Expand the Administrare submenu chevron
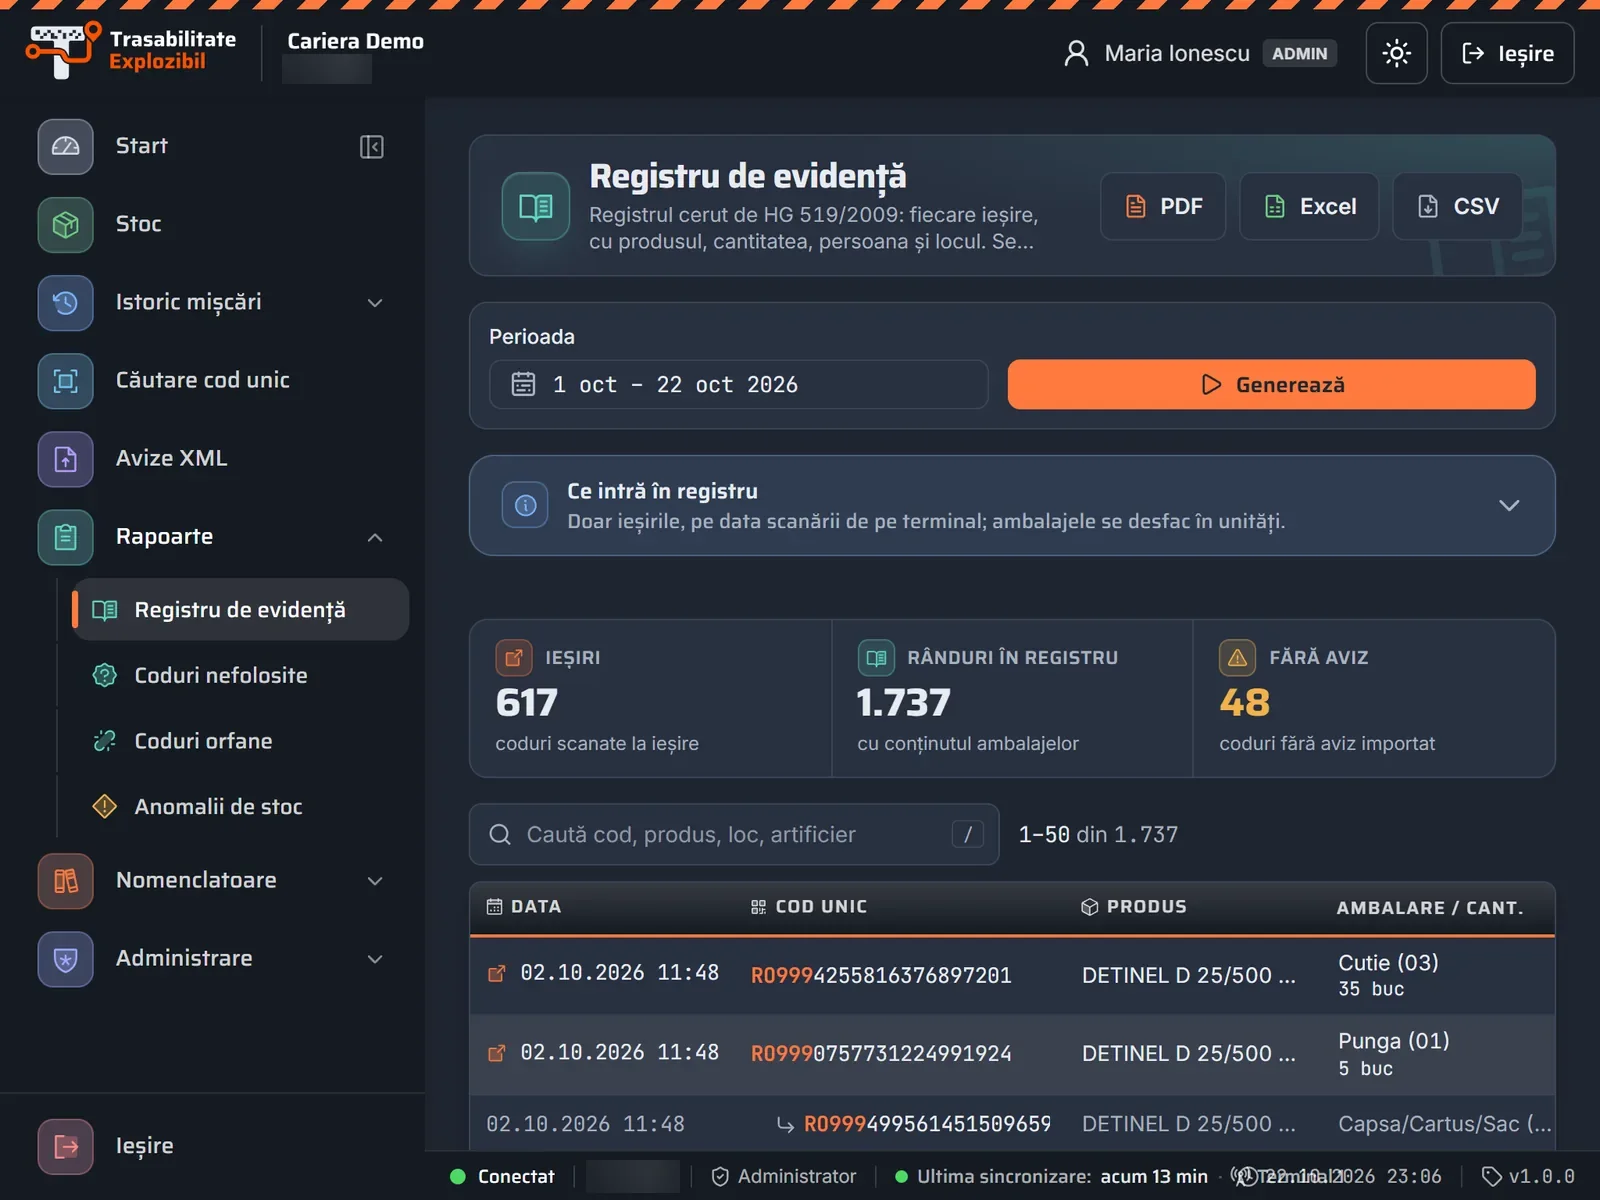 pyautogui.click(x=375, y=959)
